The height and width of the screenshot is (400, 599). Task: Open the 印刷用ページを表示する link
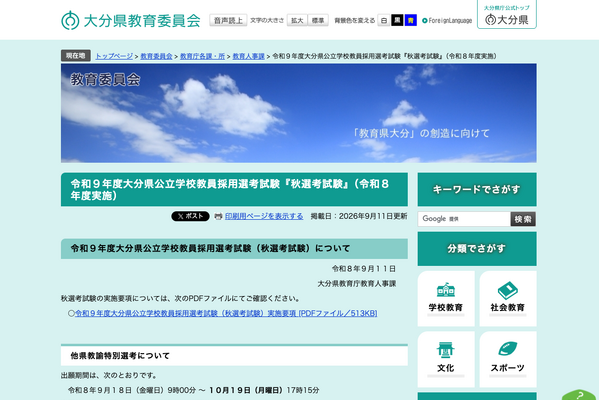(264, 216)
